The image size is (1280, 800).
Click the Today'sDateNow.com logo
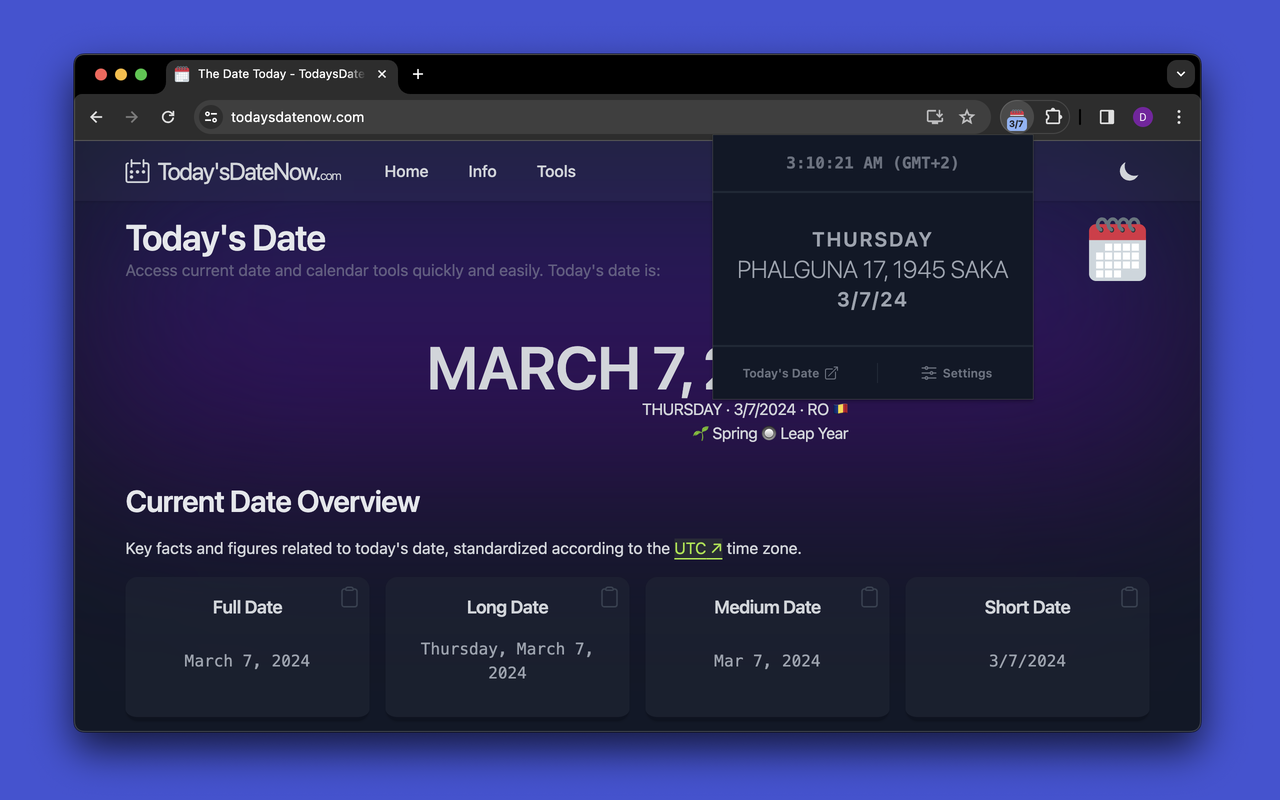[x=233, y=172]
